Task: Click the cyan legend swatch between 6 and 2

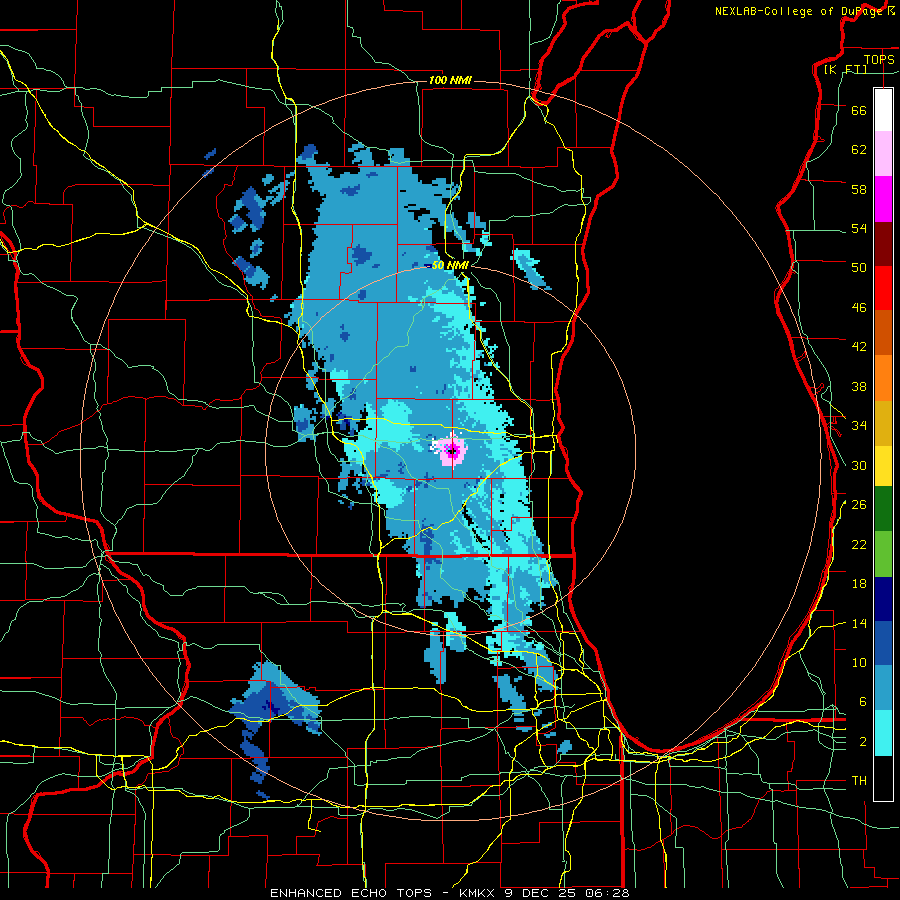Action: pyautogui.click(x=883, y=733)
